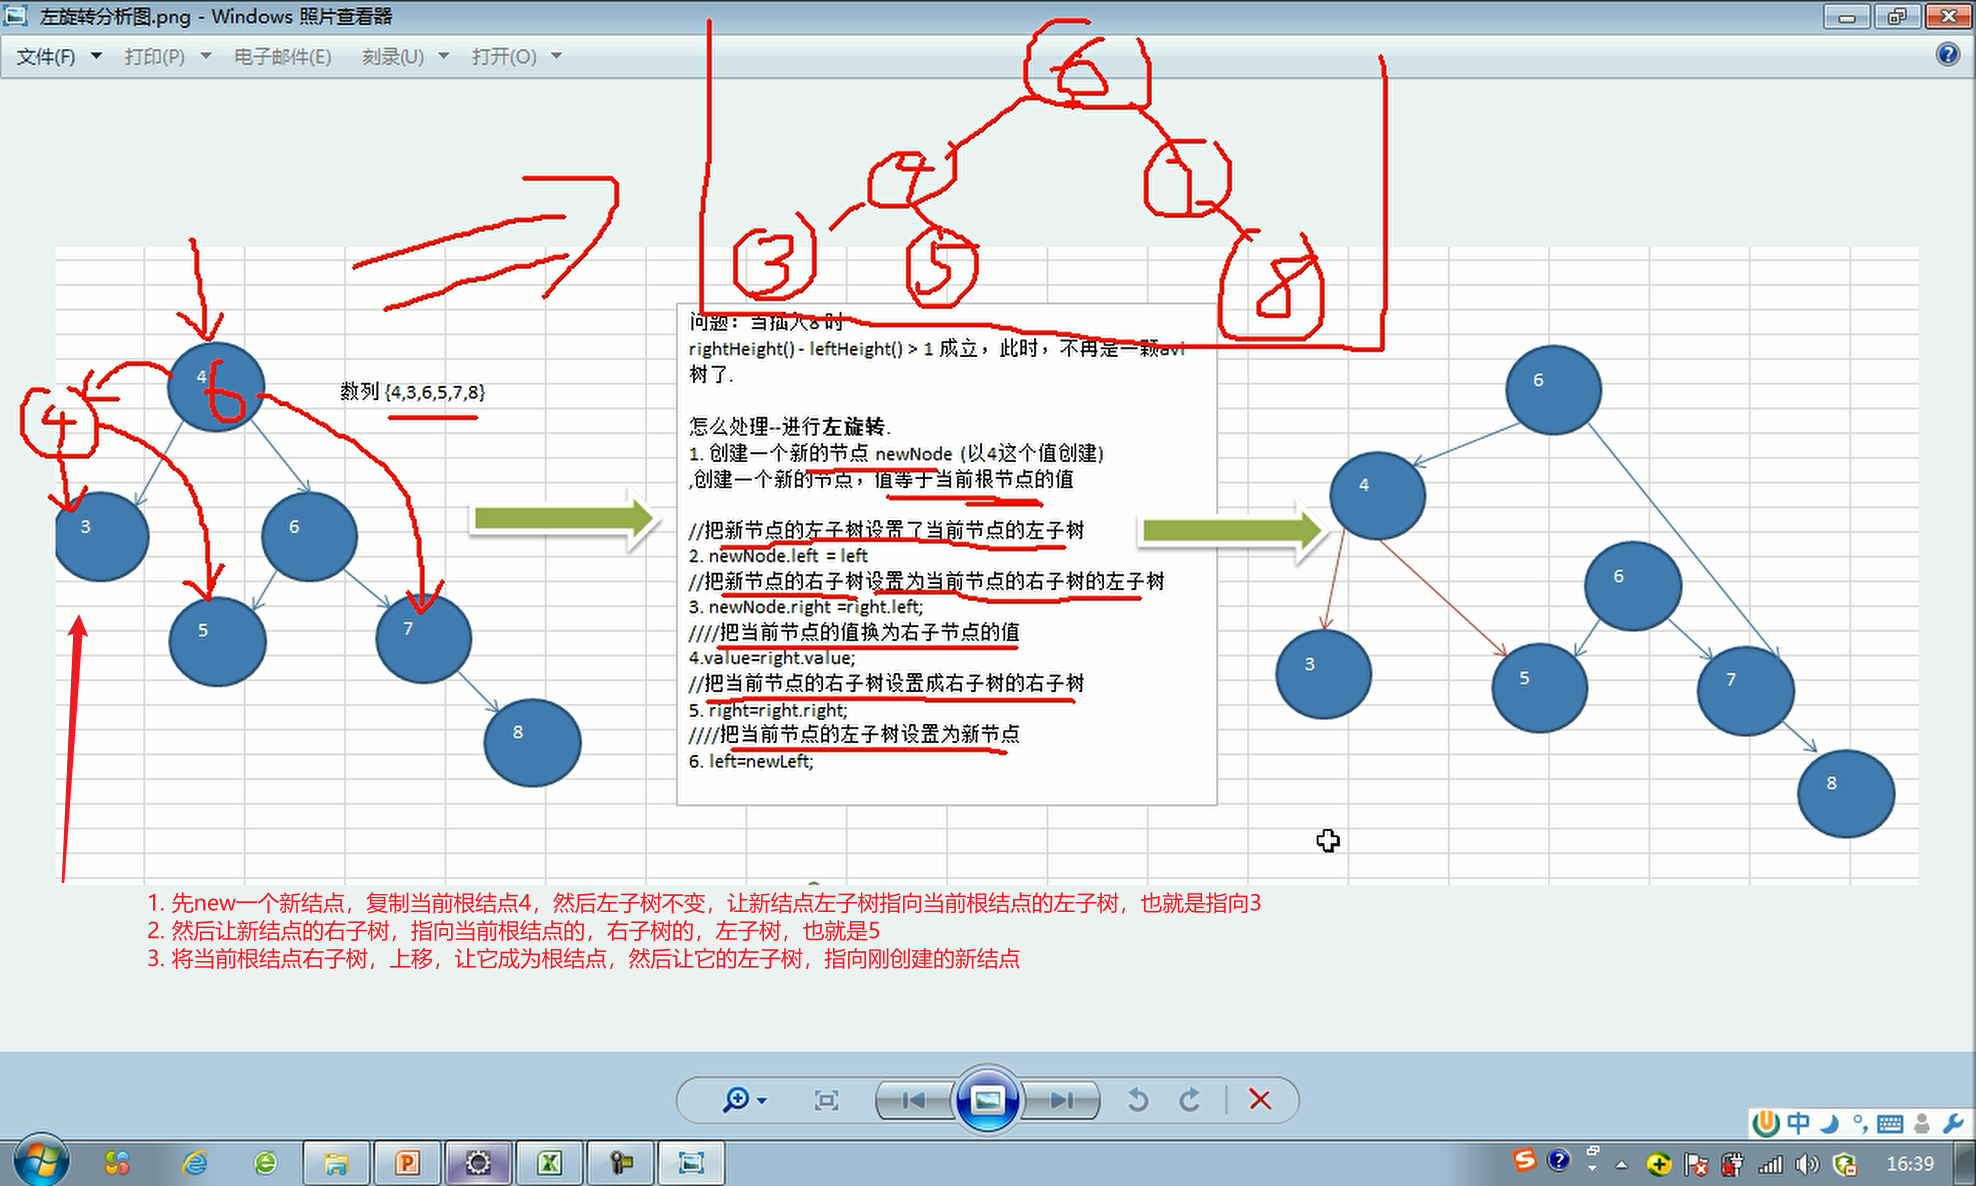Open Internet Explorer from the taskbar
Viewport: 1976px width, 1186px height.
[x=194, y=1163]
